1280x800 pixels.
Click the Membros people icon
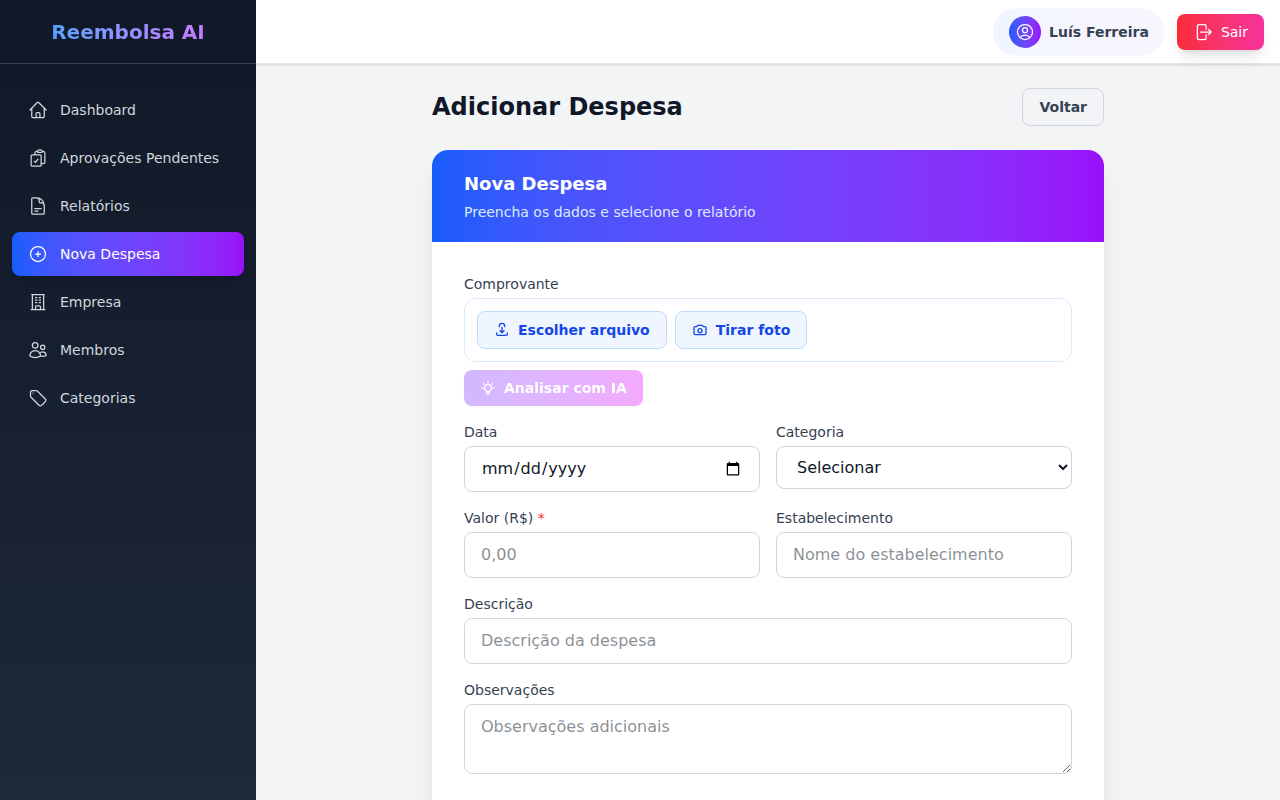click(x=38, y=350)
